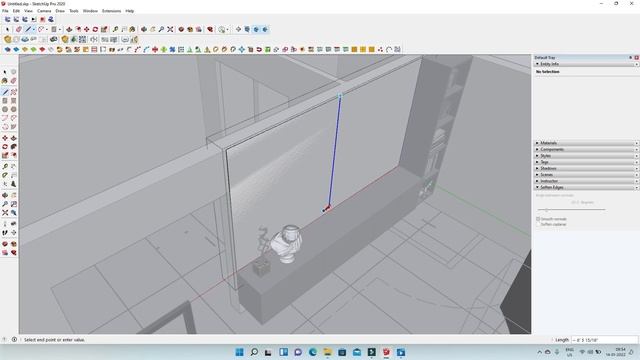The width and height of the screenshot is (640, 360).
Task: Open the Line tool dropdown arrow
Action: 34,29
